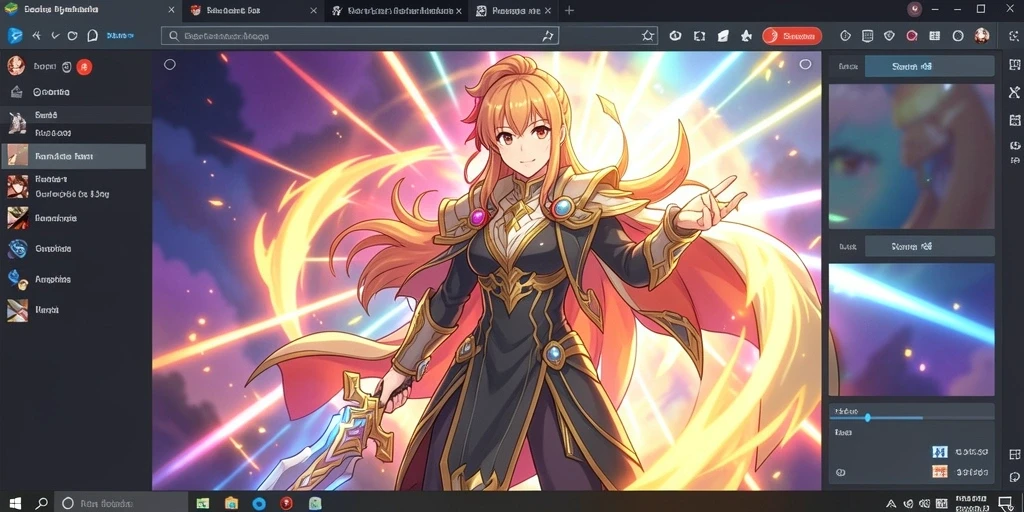This screenshot has height=512, width=1024.
Task: Click the speech bubble icon in top toolbar
Action: click(x=92, y=36)
